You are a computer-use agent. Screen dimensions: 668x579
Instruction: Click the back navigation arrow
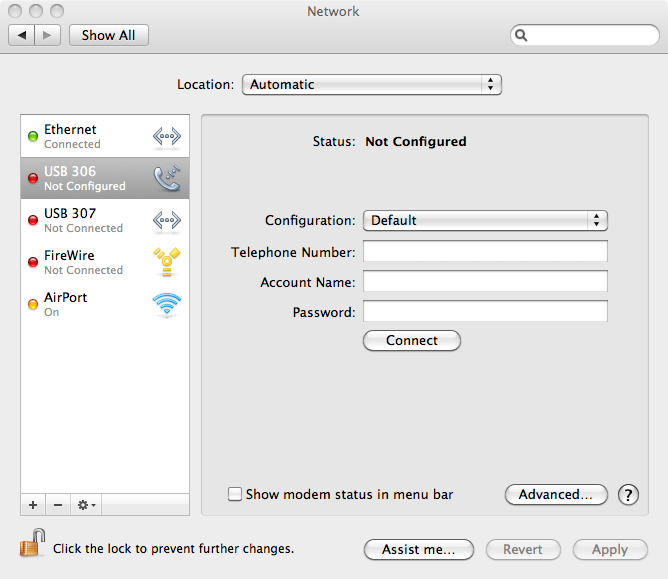[22, 35]
